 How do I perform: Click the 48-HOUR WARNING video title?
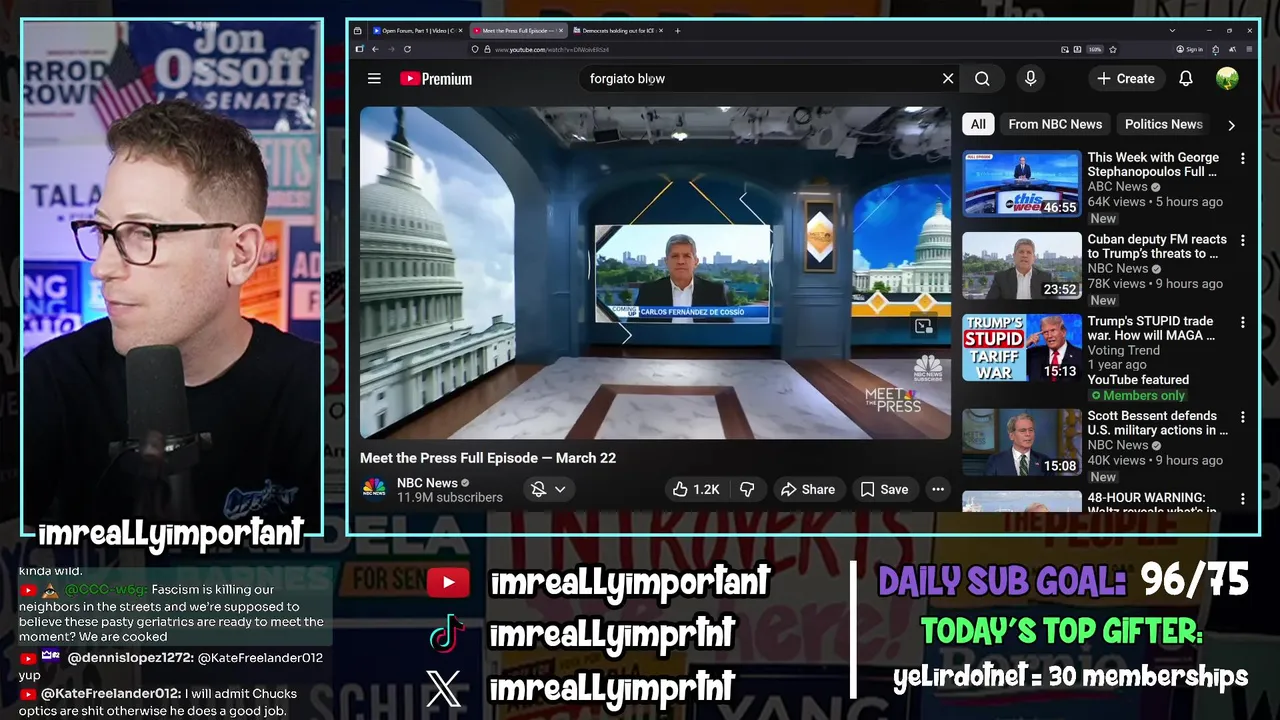click(x=1152, y=503)
